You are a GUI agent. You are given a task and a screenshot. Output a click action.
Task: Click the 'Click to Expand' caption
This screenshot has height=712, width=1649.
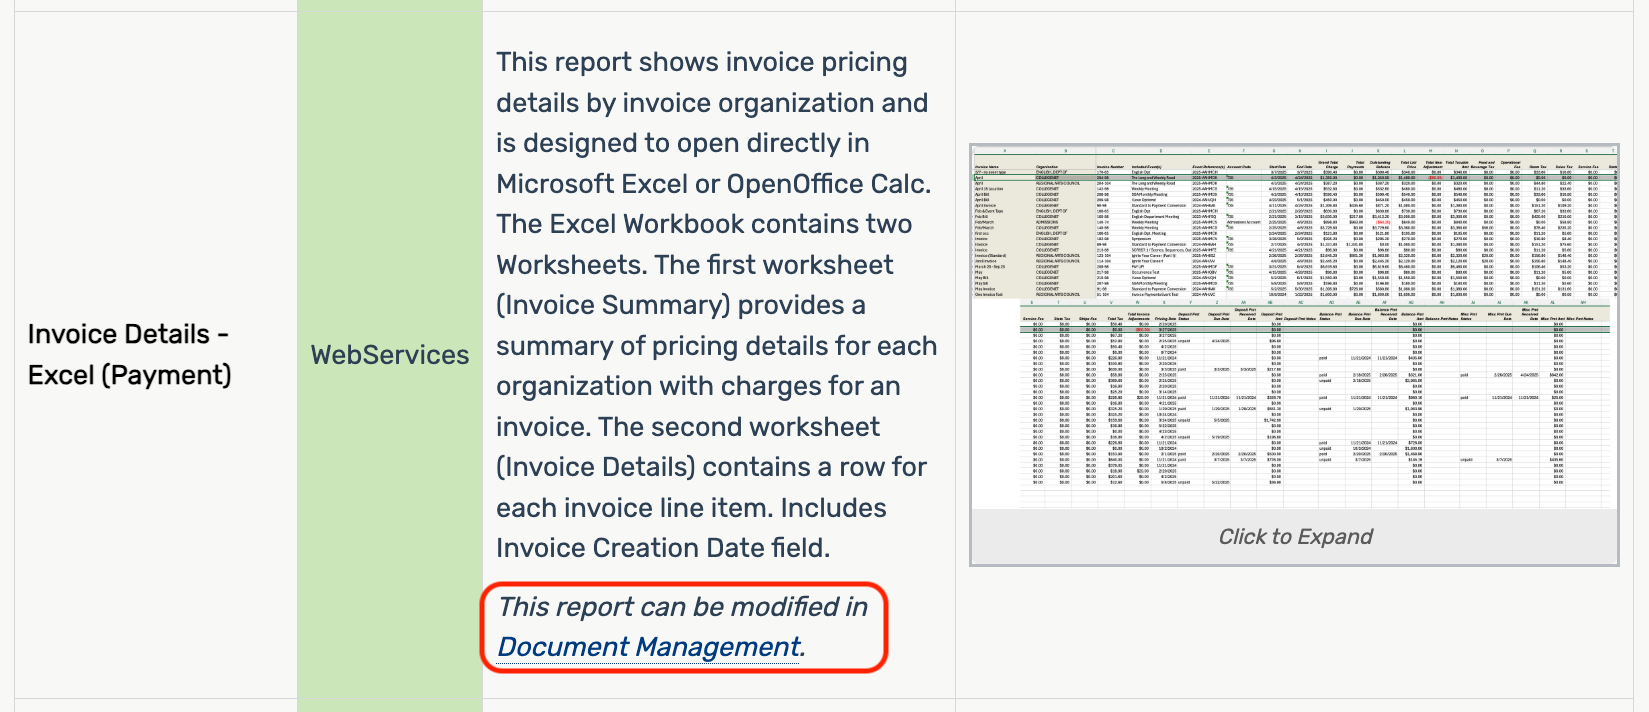click(x=1295, y=537)
